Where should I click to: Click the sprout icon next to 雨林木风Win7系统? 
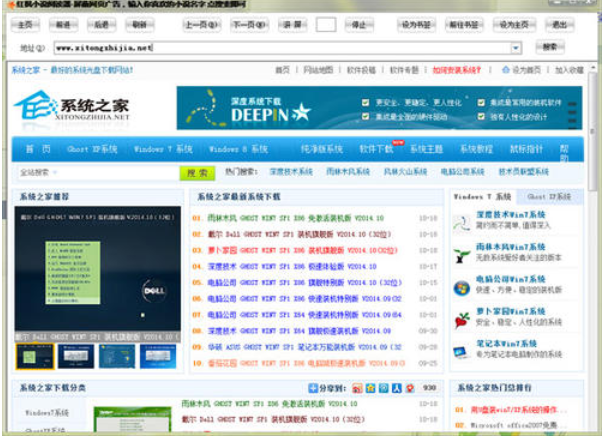[x=461, y=255]
